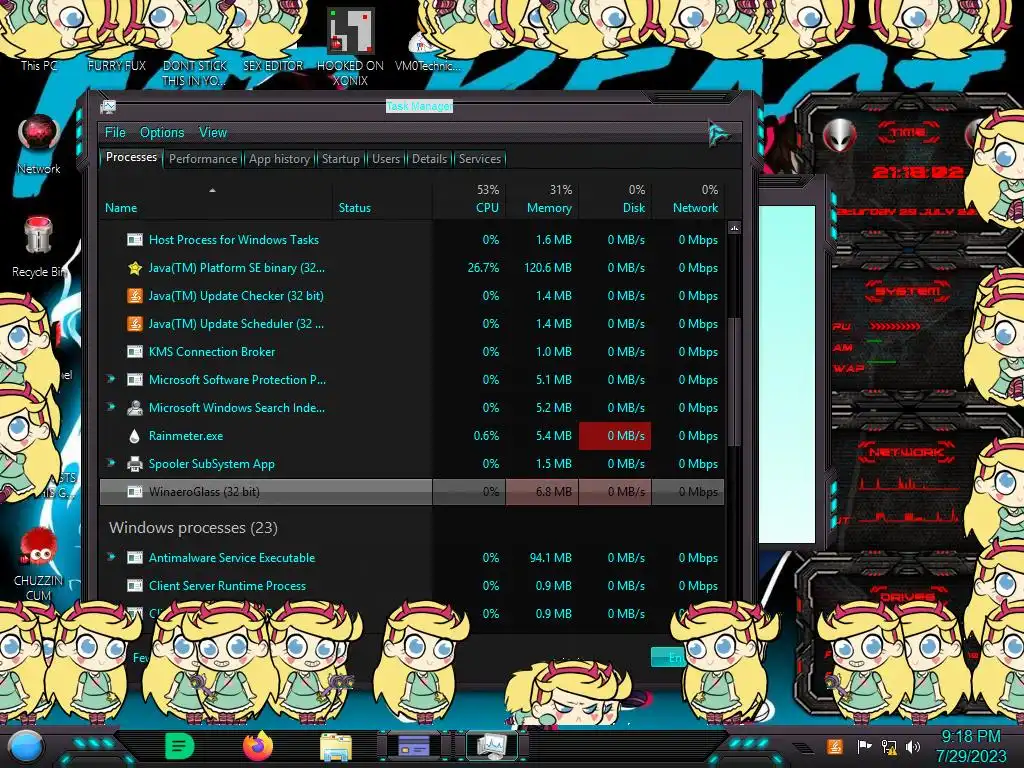Expand the Antimalware Service Executable process
Image resolution: width=1024 pixels, height=768 pixels.
pos(111,557)
